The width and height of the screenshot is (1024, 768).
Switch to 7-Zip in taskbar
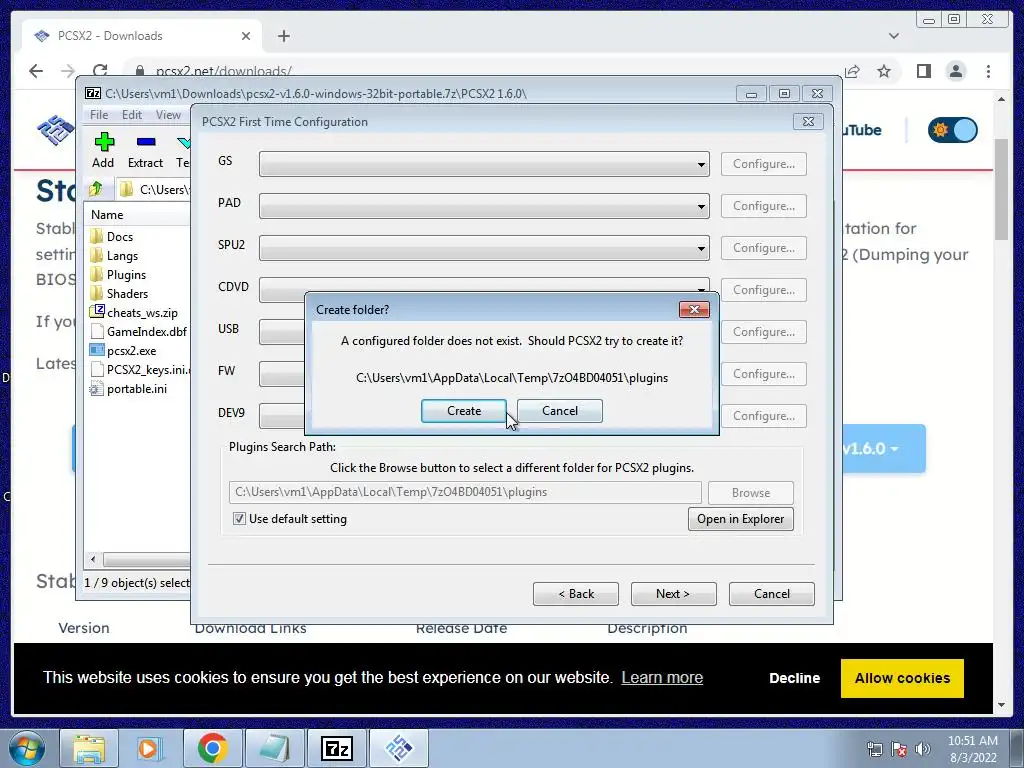point(337,748)
